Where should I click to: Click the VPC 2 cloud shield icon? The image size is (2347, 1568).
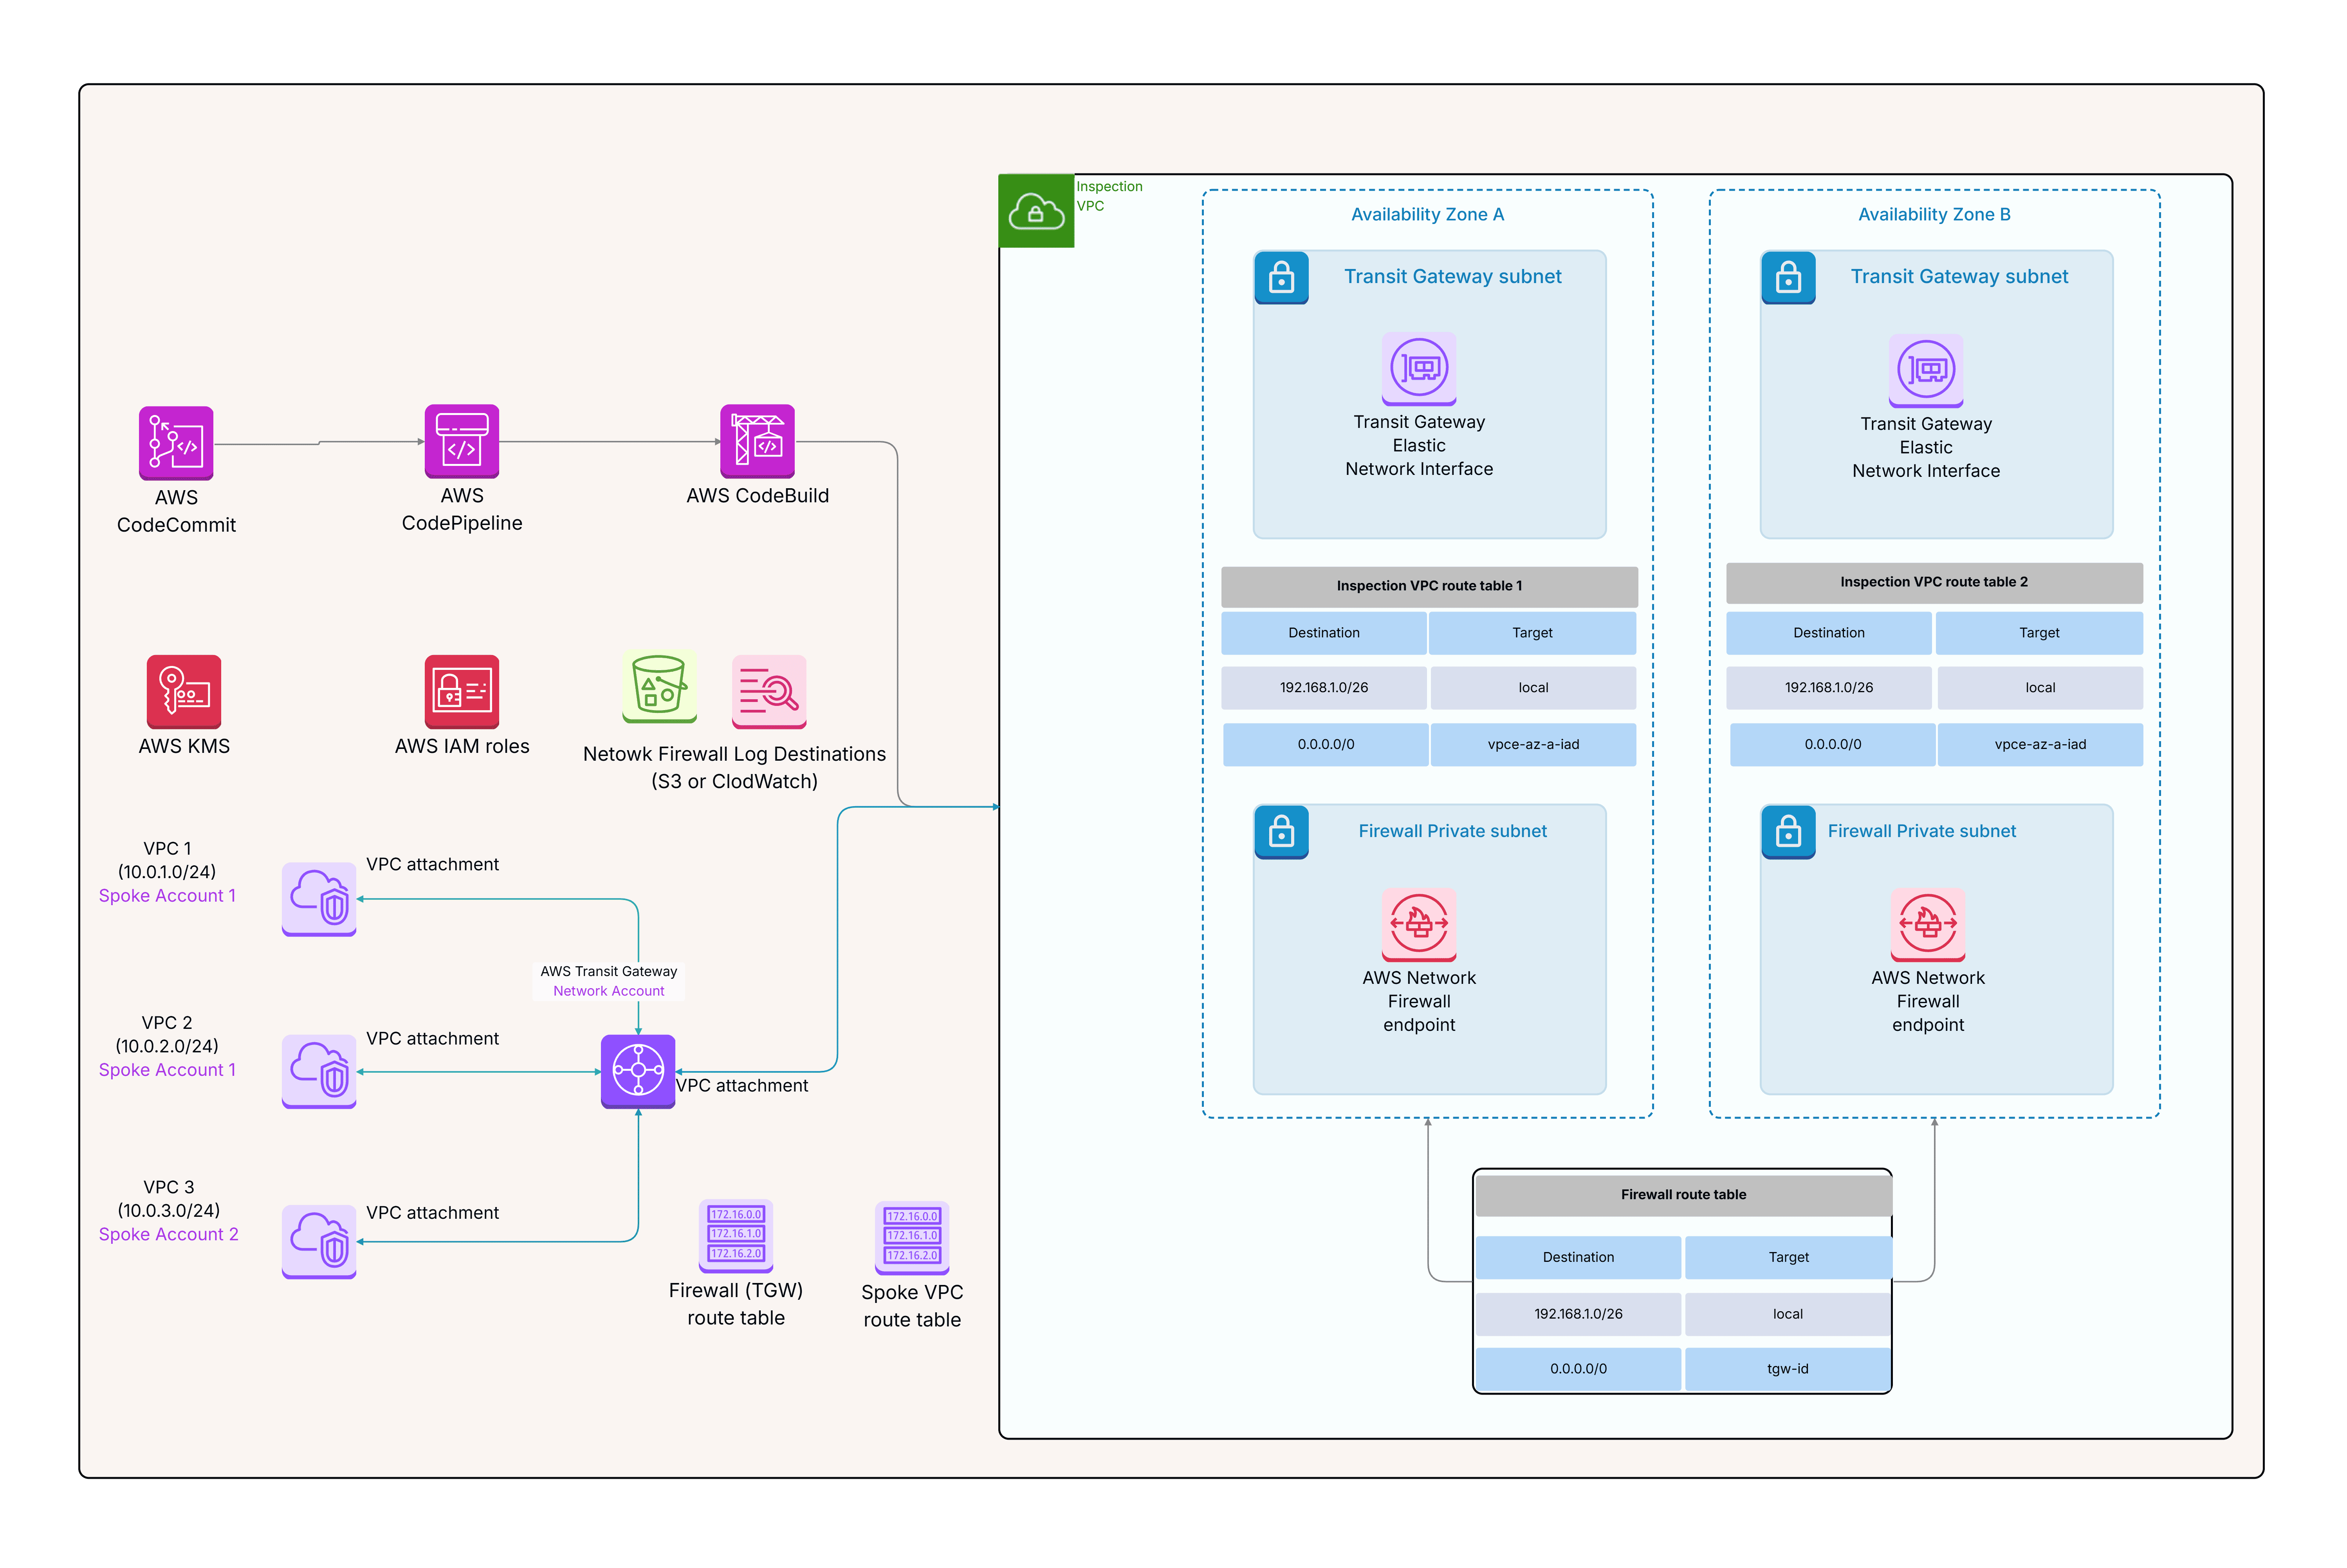(319, 1071)
